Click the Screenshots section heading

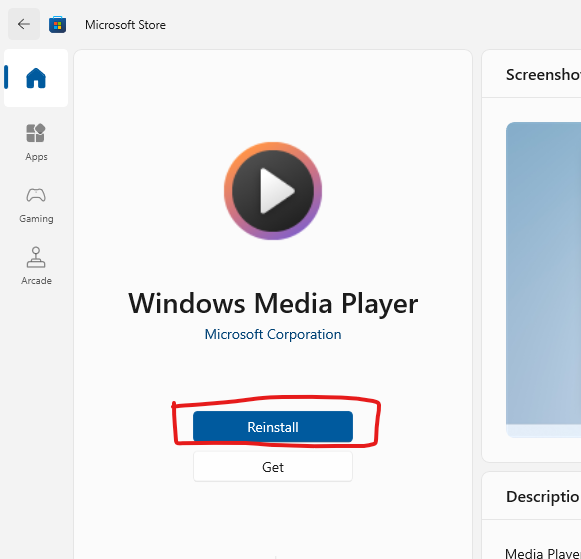coord(543,75)
